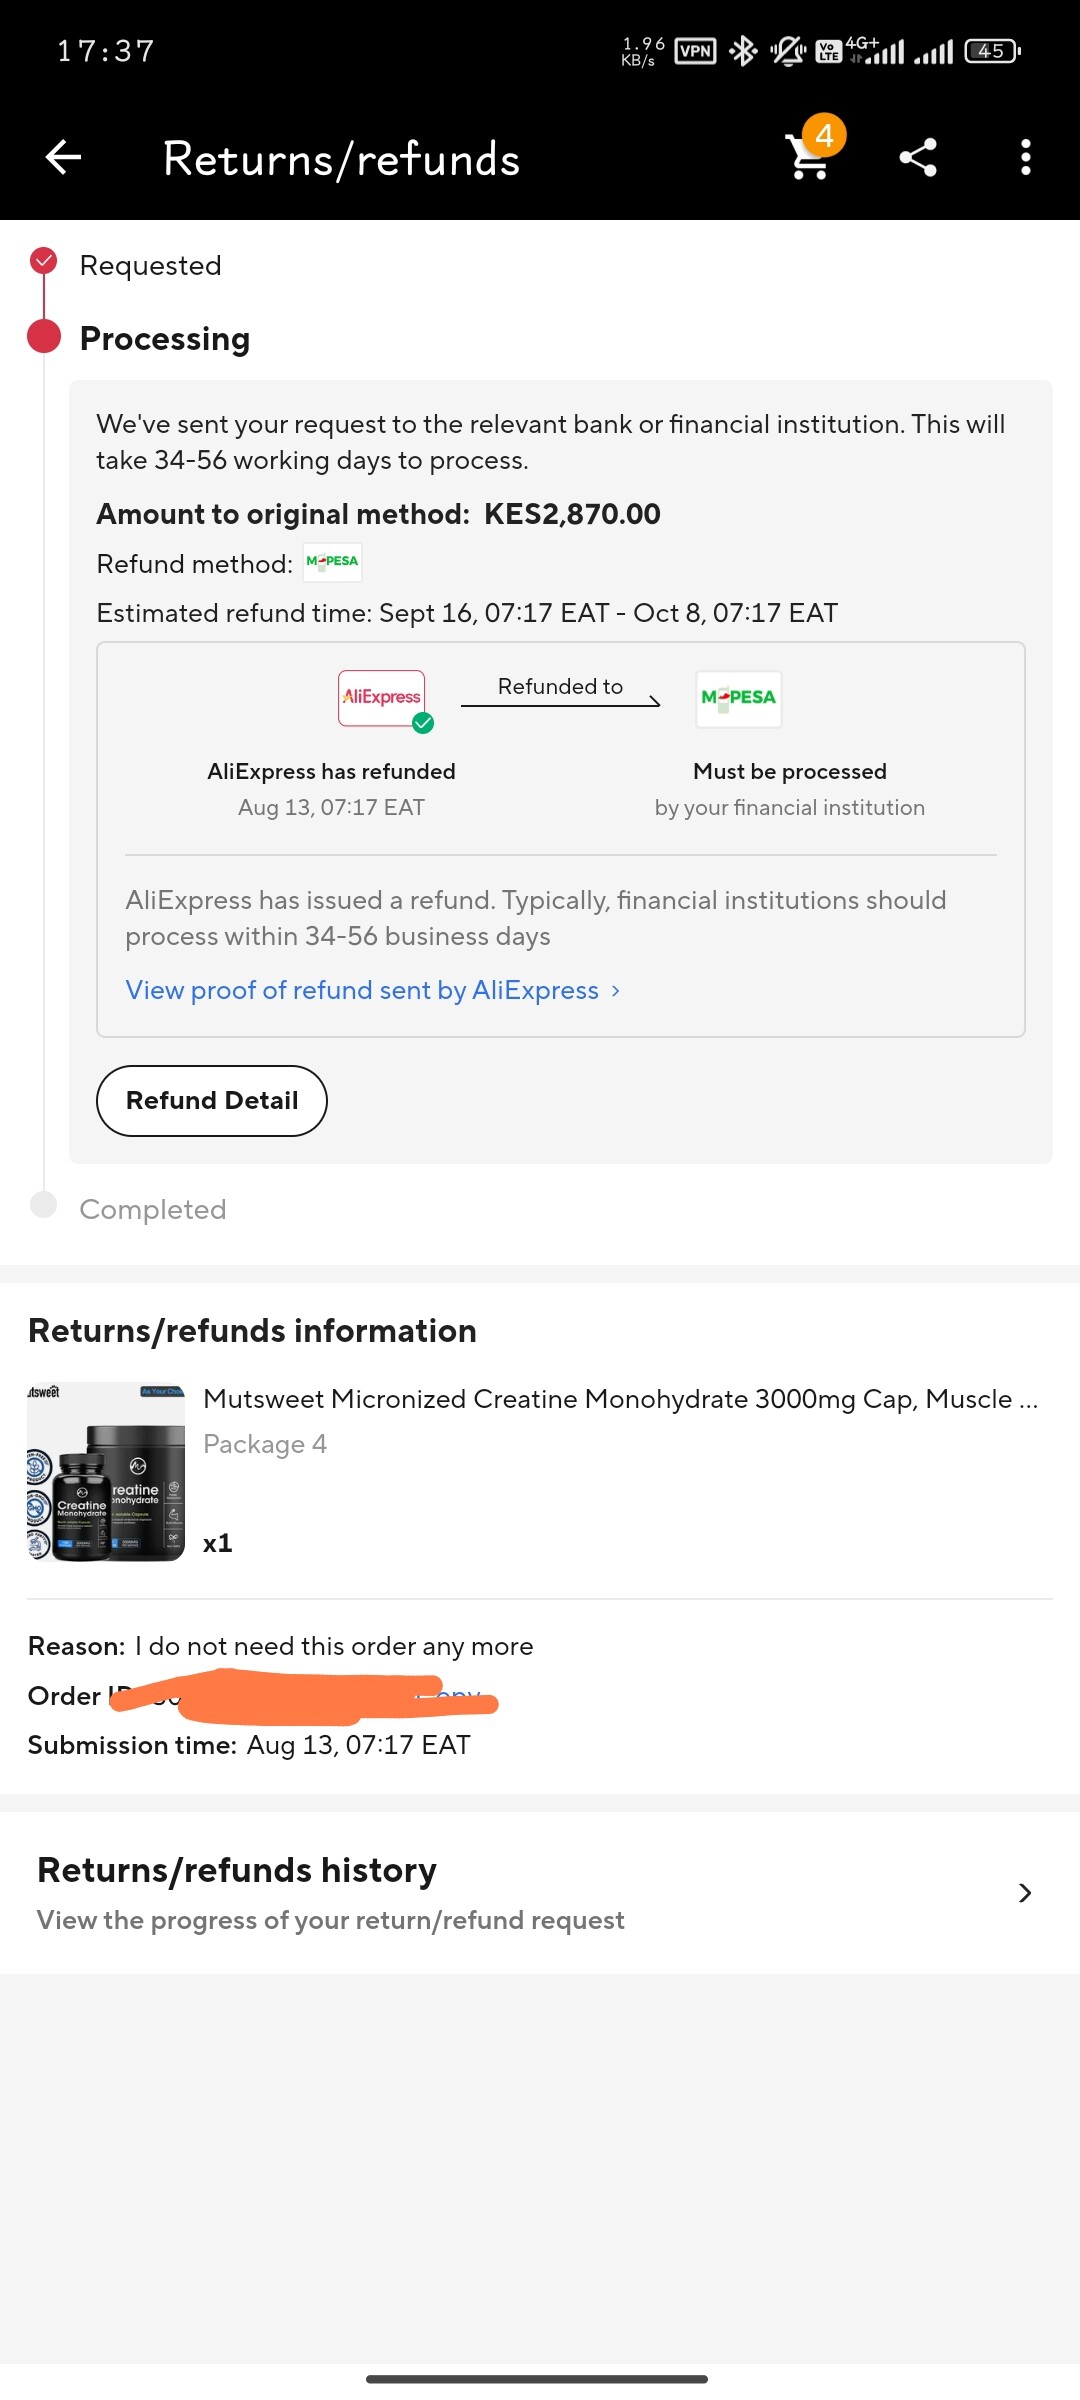Tap the bottom home gesture bar
Image resolution: width=1080 pixels, height=2400 pixels.
pyautogui.click(x=537, y=2379)
